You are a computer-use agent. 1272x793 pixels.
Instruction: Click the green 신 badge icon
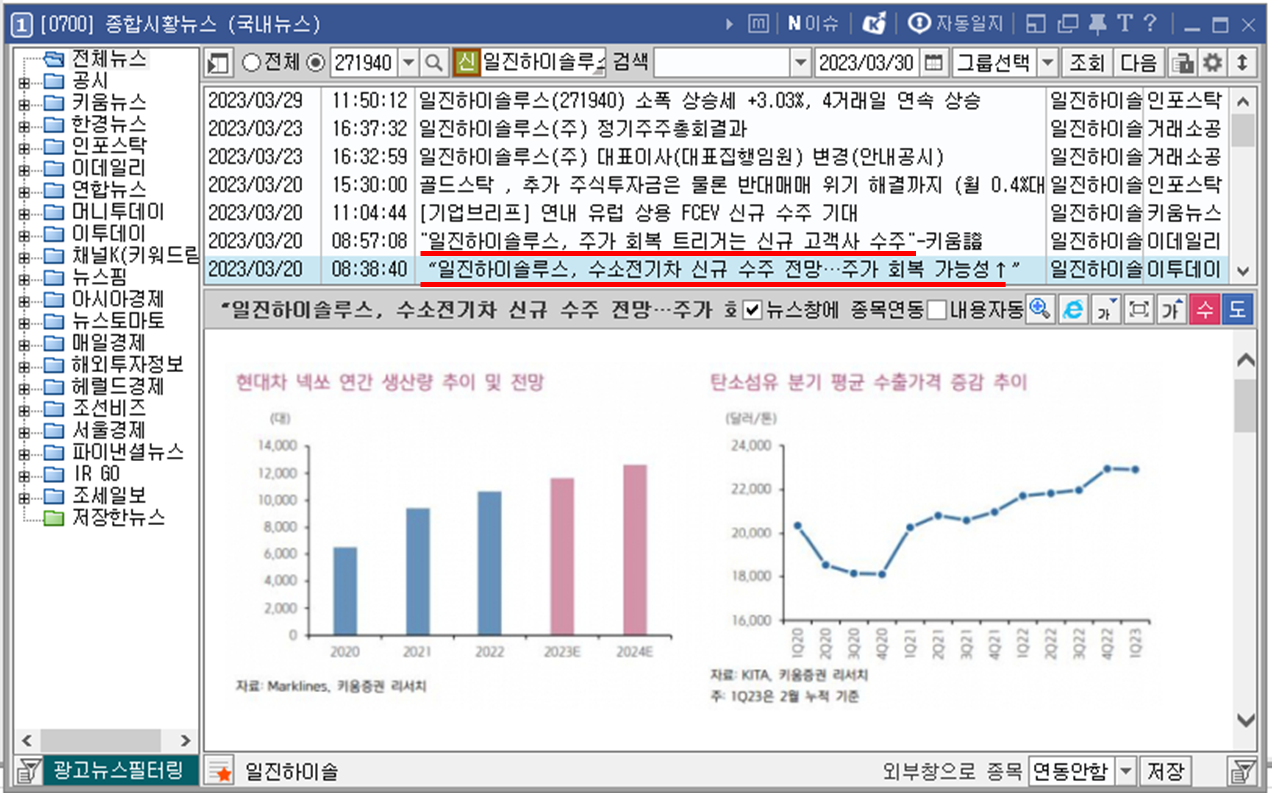[x=465, y=62]
